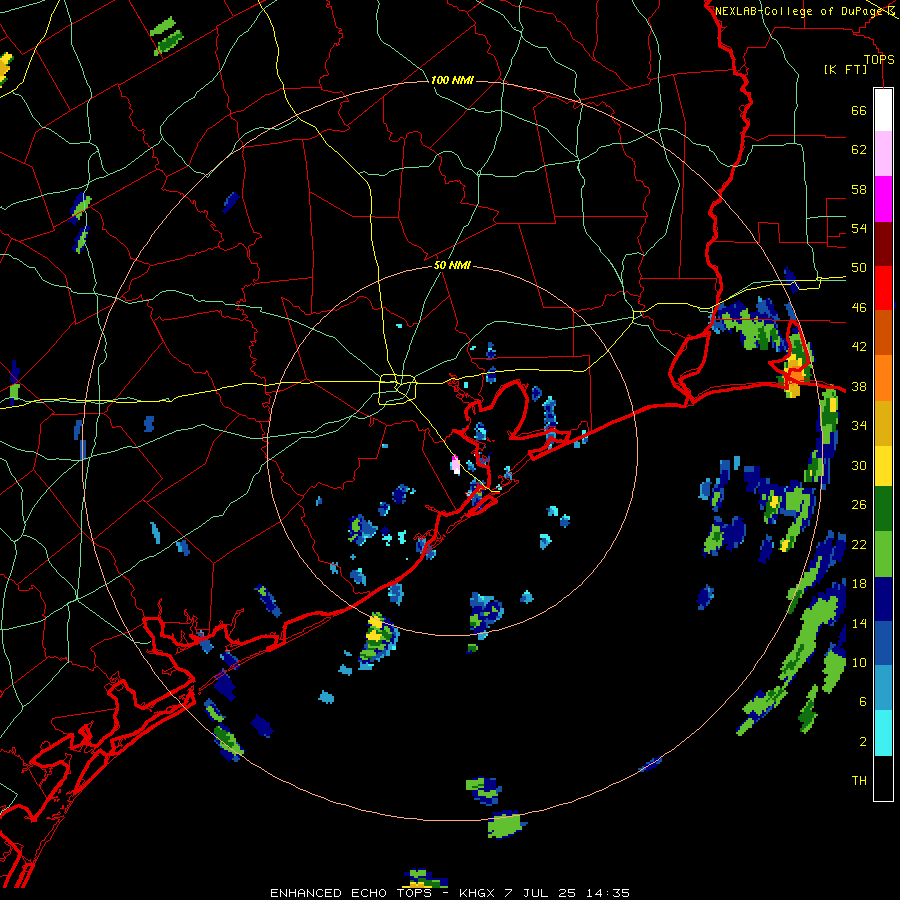
Task: Click the cyan swatch beside 2
Action: pyautogui.click(x=883, y=733)
